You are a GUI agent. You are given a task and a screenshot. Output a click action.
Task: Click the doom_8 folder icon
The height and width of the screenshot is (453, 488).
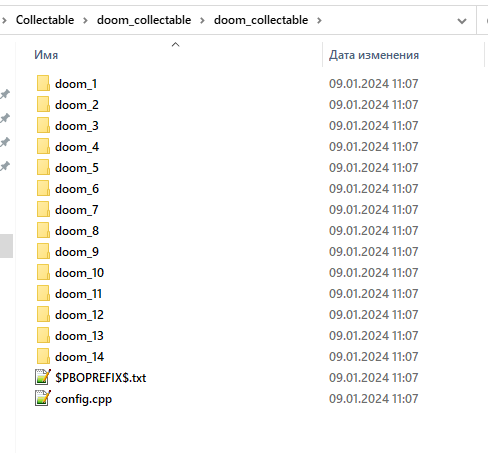tap(43, 230)
